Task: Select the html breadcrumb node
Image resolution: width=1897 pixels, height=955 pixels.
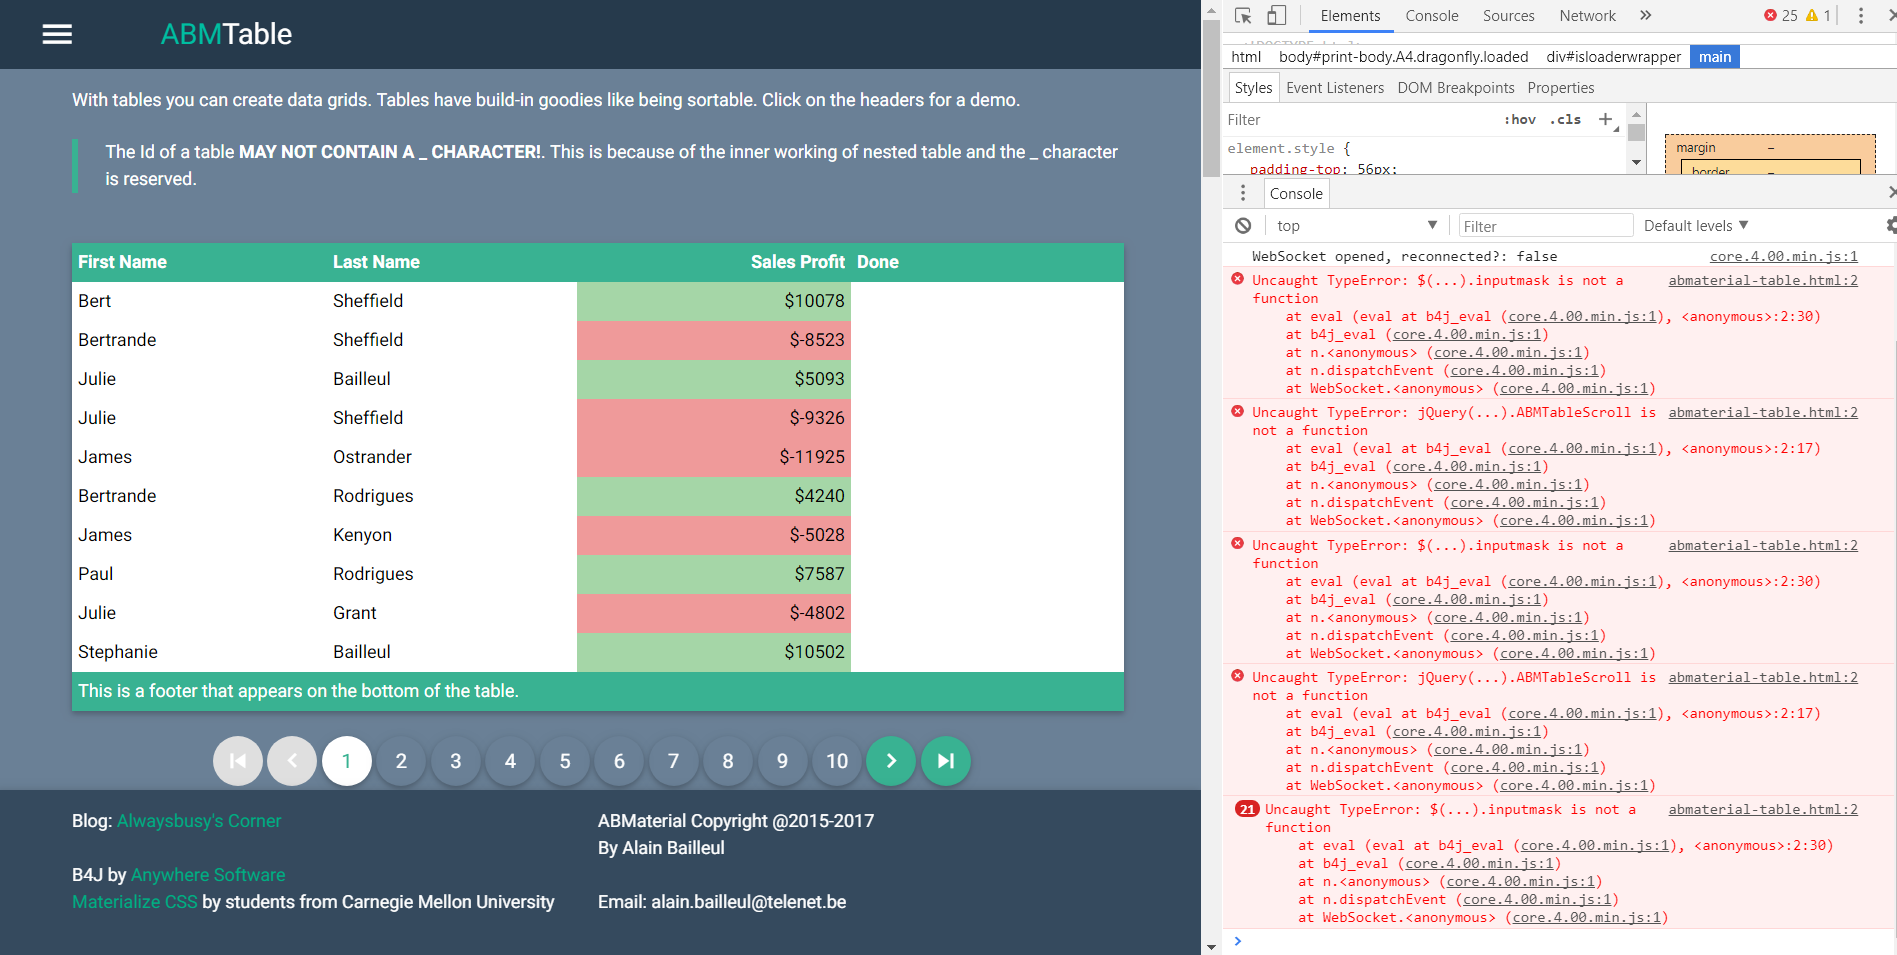Action: tap(1246, 57)
